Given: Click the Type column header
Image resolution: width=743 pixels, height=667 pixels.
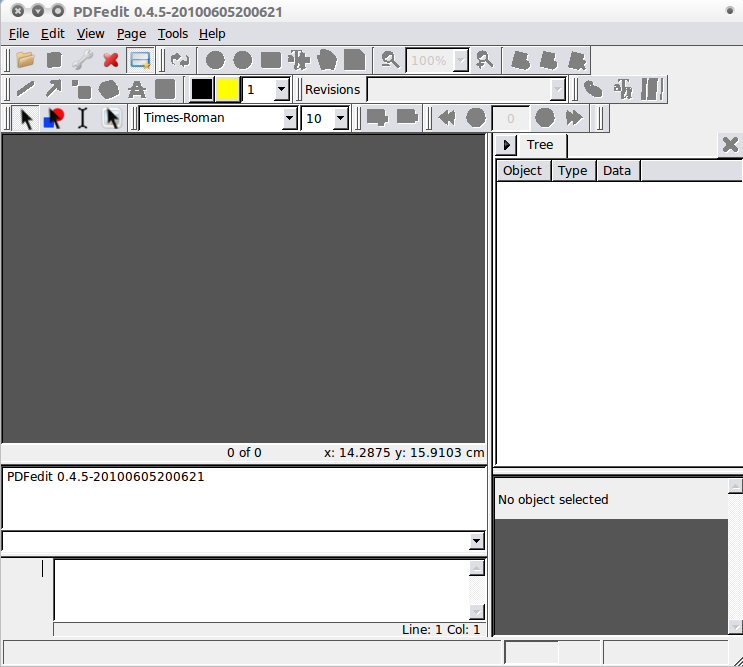Looking at the screenshot, I should click(x=573, y=171).
